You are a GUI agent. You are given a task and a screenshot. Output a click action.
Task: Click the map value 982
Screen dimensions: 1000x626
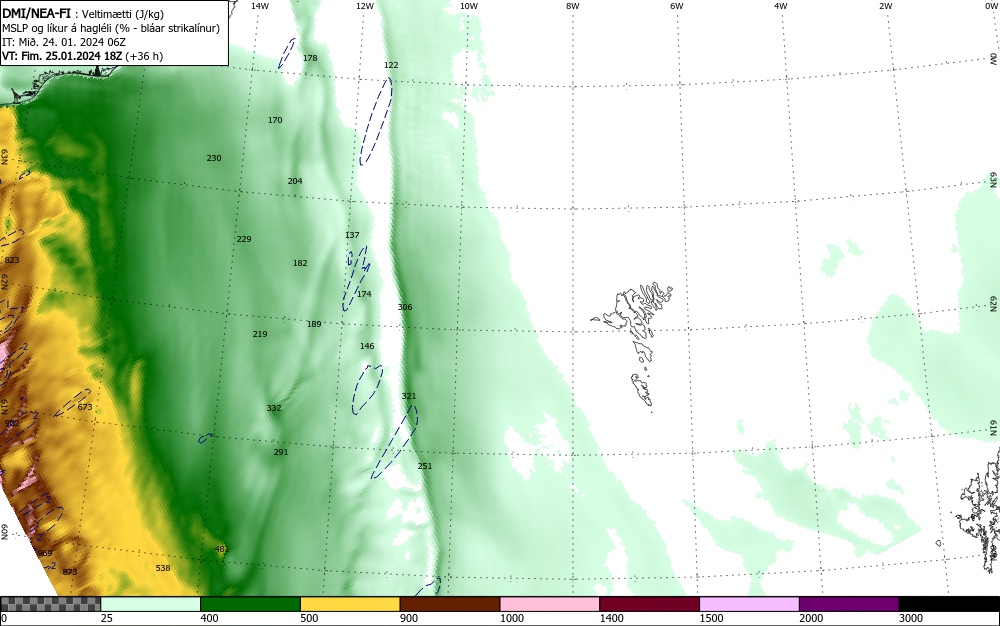(11, 423)
